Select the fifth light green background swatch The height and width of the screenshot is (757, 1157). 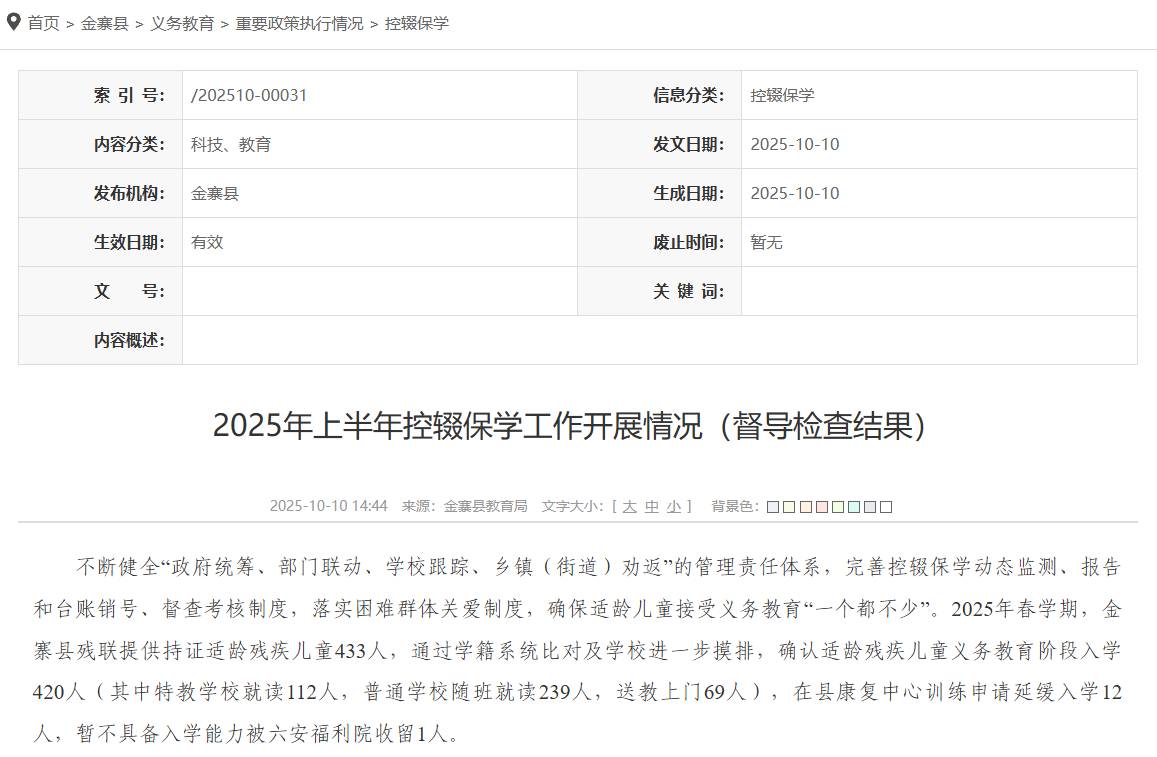tap(837, 507)
